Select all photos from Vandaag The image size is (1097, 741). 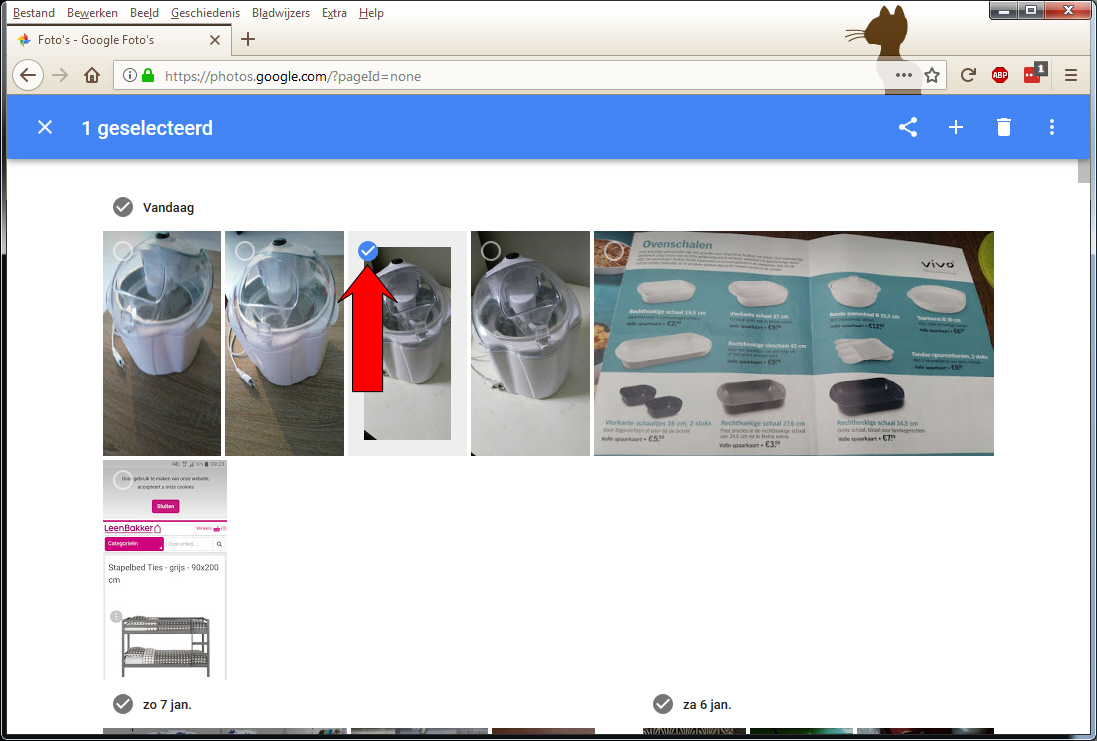click(123, 207)
